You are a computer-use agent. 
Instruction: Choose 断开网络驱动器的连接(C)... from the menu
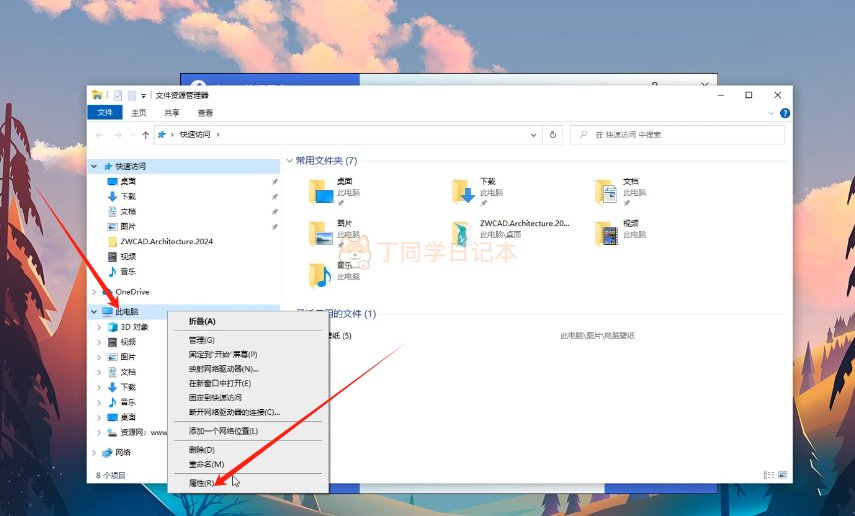pos(234,412)
